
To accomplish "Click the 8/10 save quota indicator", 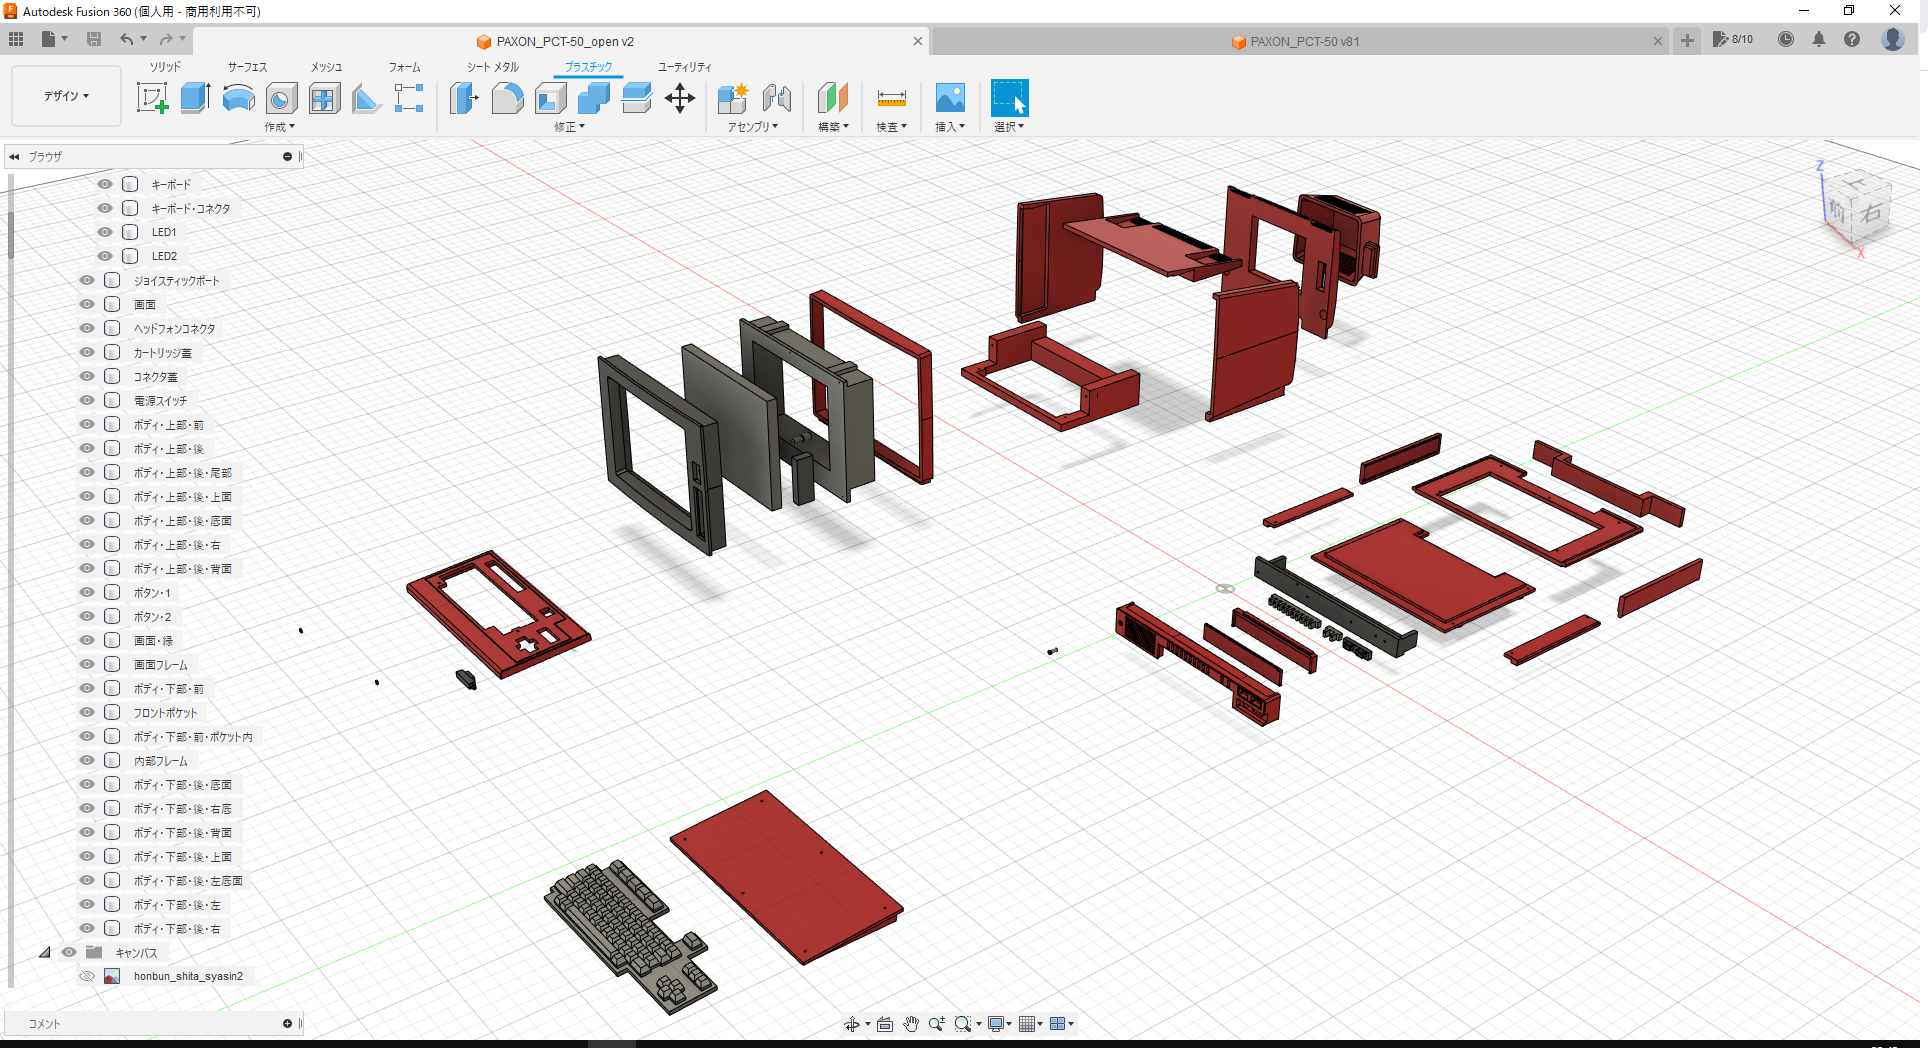I will (1733, 39).
